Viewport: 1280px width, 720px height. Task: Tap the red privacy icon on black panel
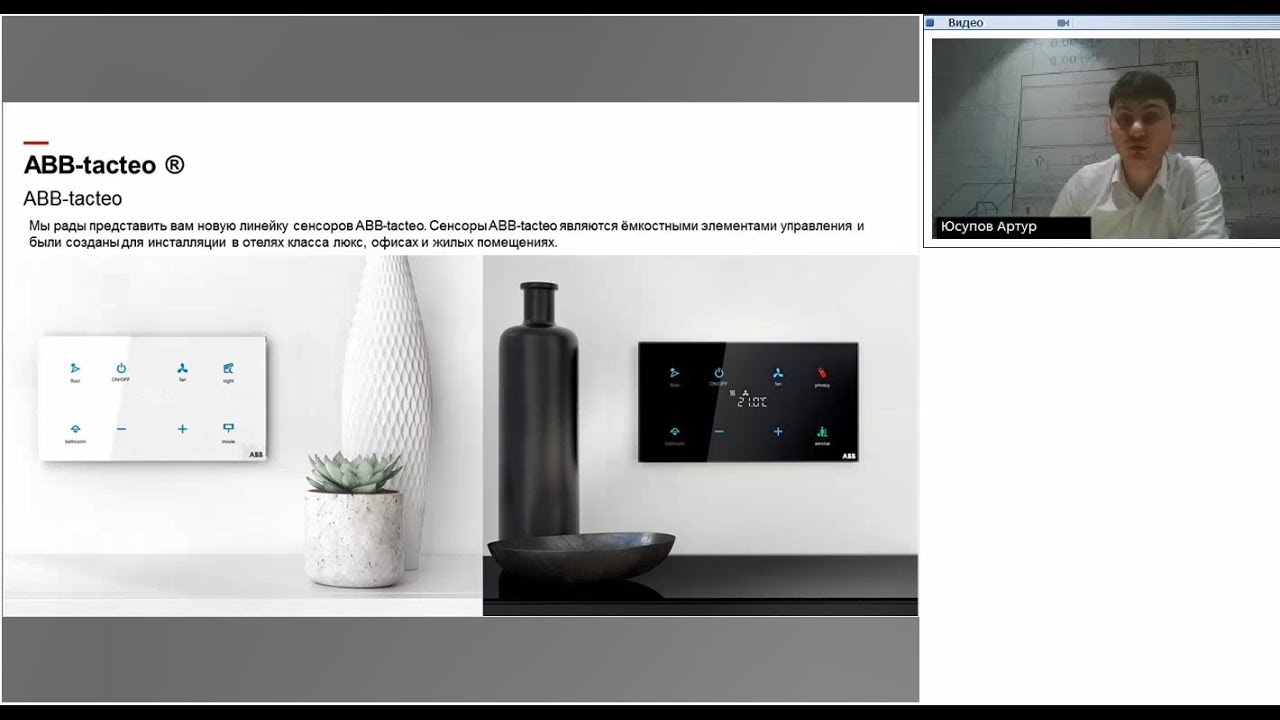click(x=822, y=372)
